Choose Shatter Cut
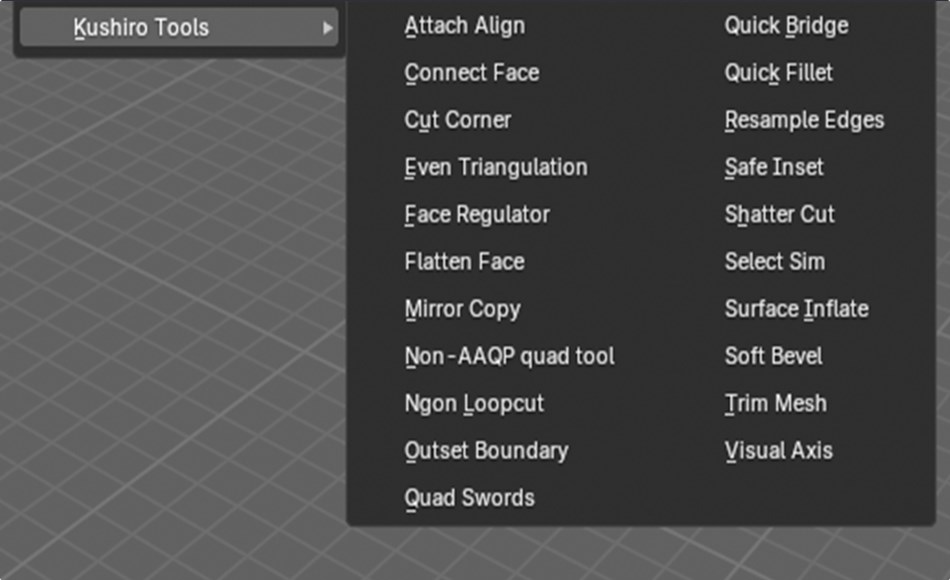950x580 pixels. click(x=780, y=214)
